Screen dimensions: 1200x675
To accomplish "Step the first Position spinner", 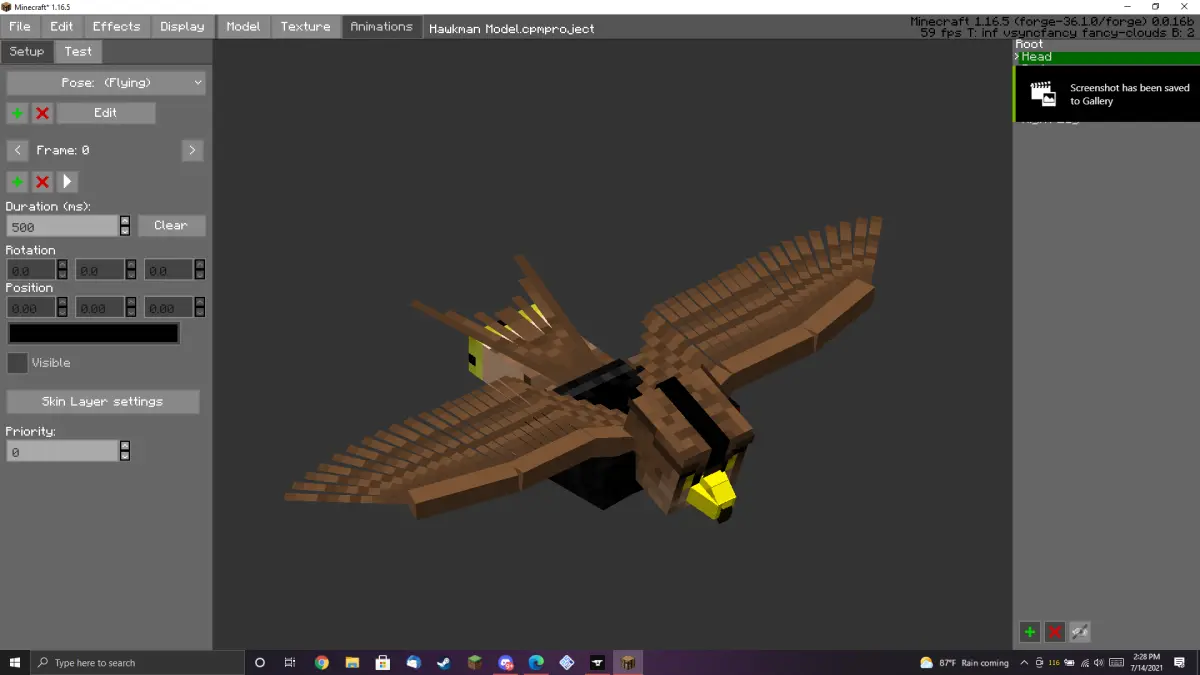I will tap(62, 308).
